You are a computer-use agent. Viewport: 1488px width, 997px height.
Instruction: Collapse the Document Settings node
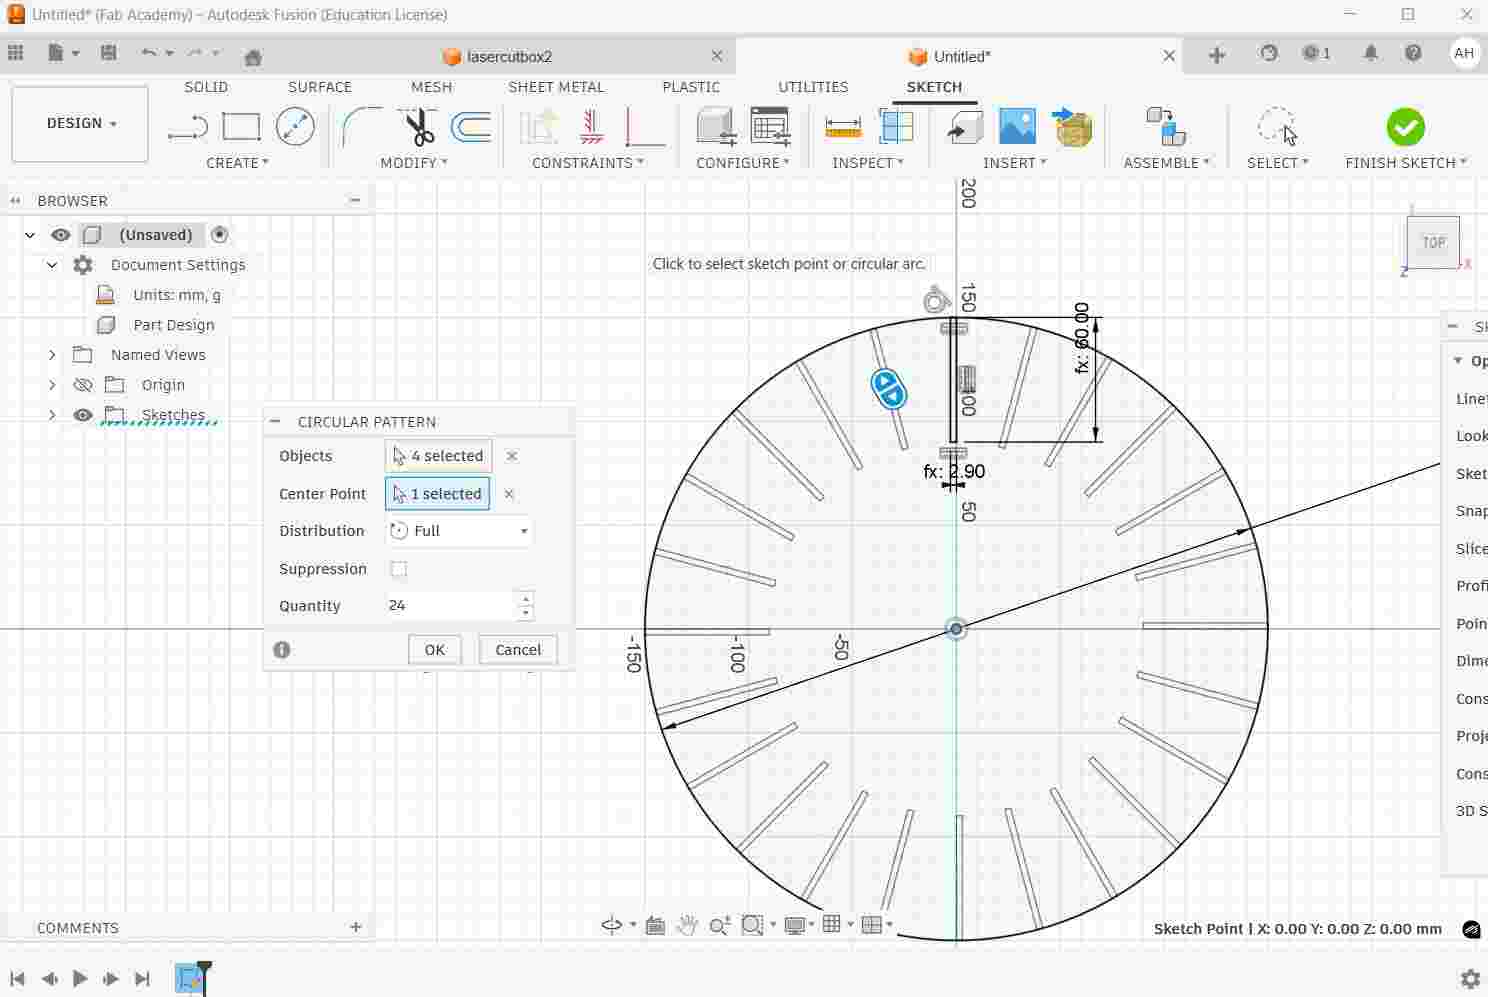pos(52,265)
